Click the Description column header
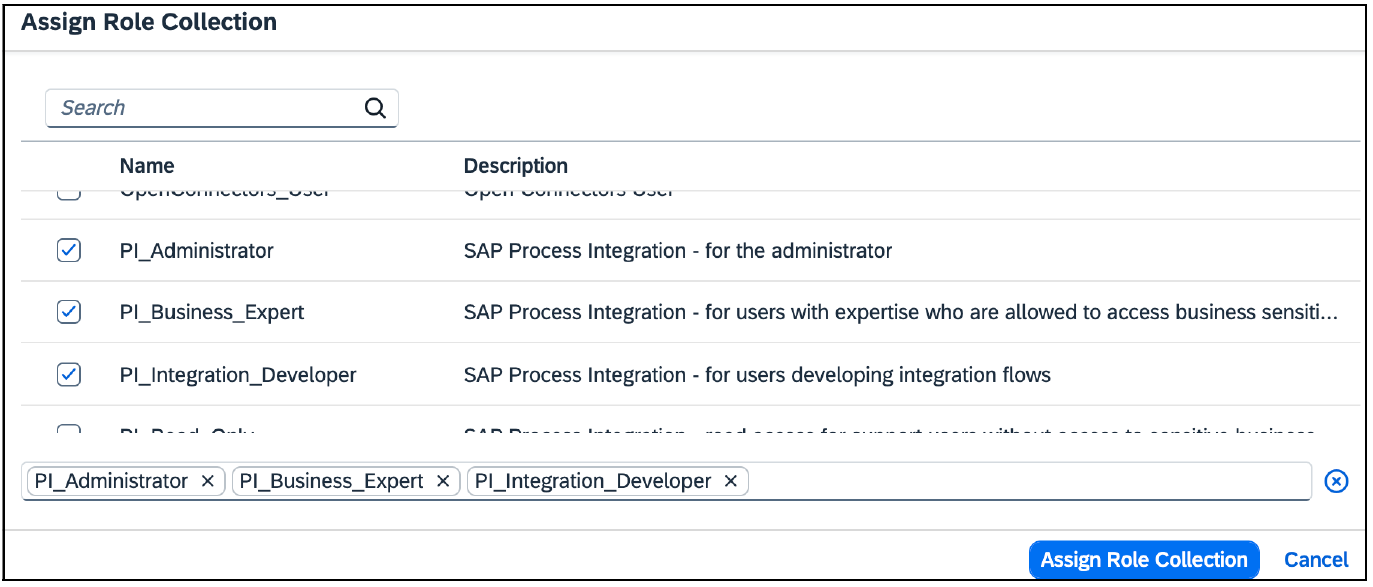 (x=516, y=165)
